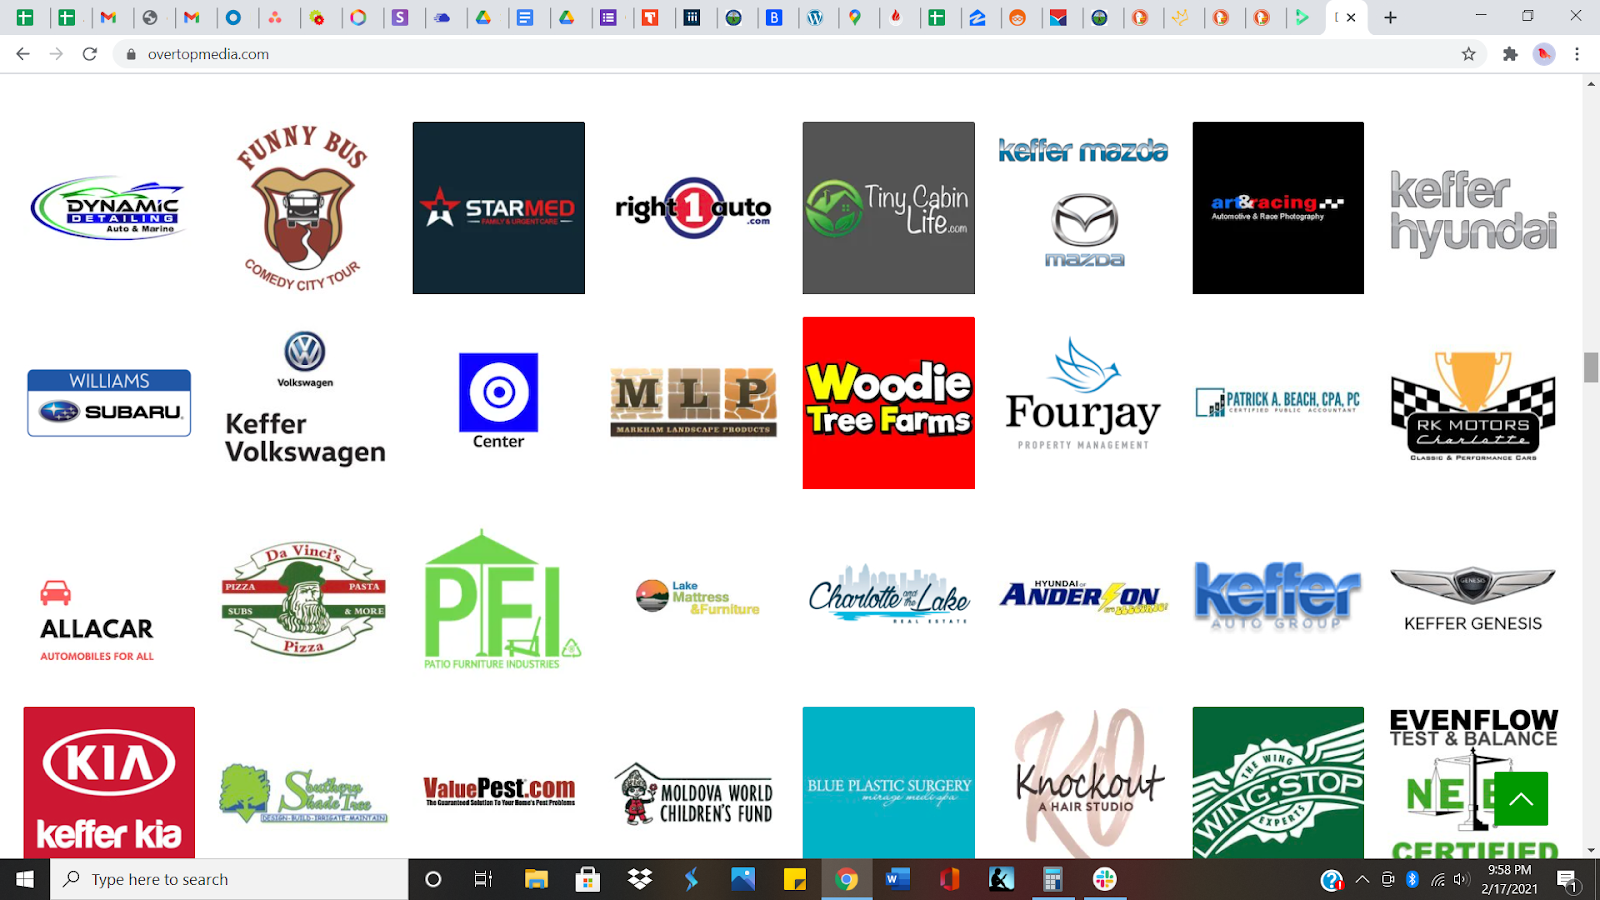
Task: Switch to the purple S tab
Action: point(400,17)
